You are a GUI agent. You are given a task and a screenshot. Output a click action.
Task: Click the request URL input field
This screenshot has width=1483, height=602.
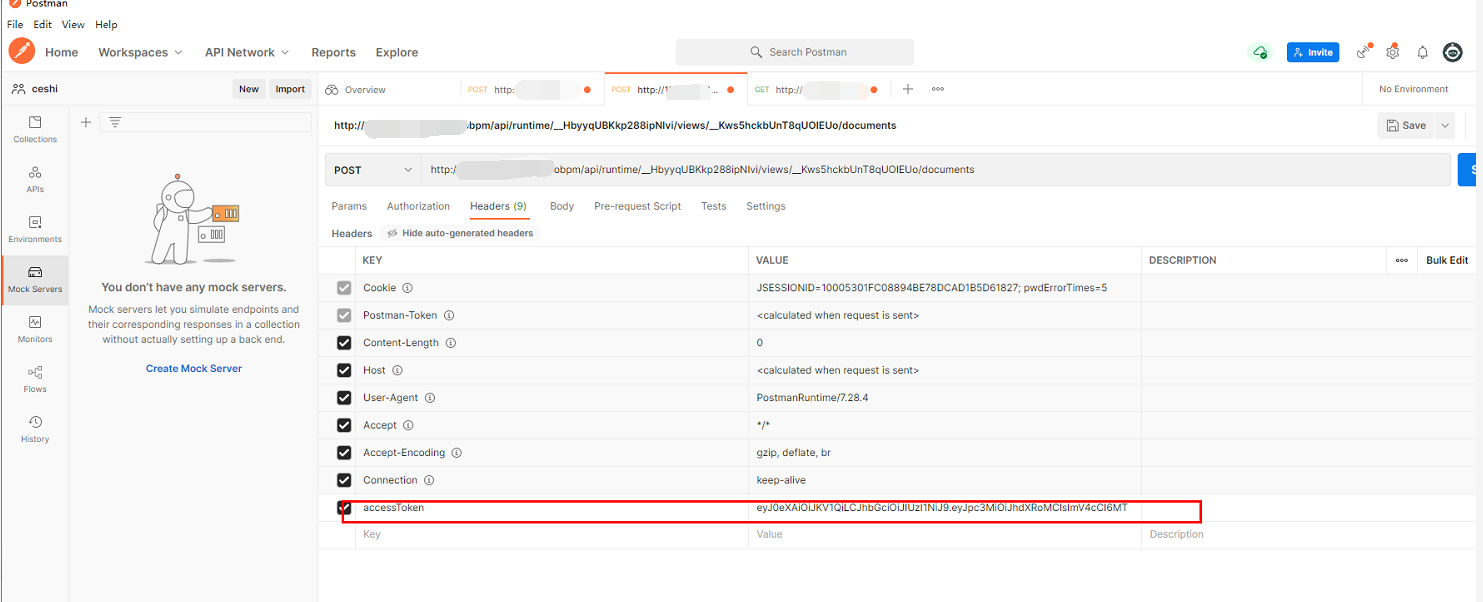click(936, 170)
